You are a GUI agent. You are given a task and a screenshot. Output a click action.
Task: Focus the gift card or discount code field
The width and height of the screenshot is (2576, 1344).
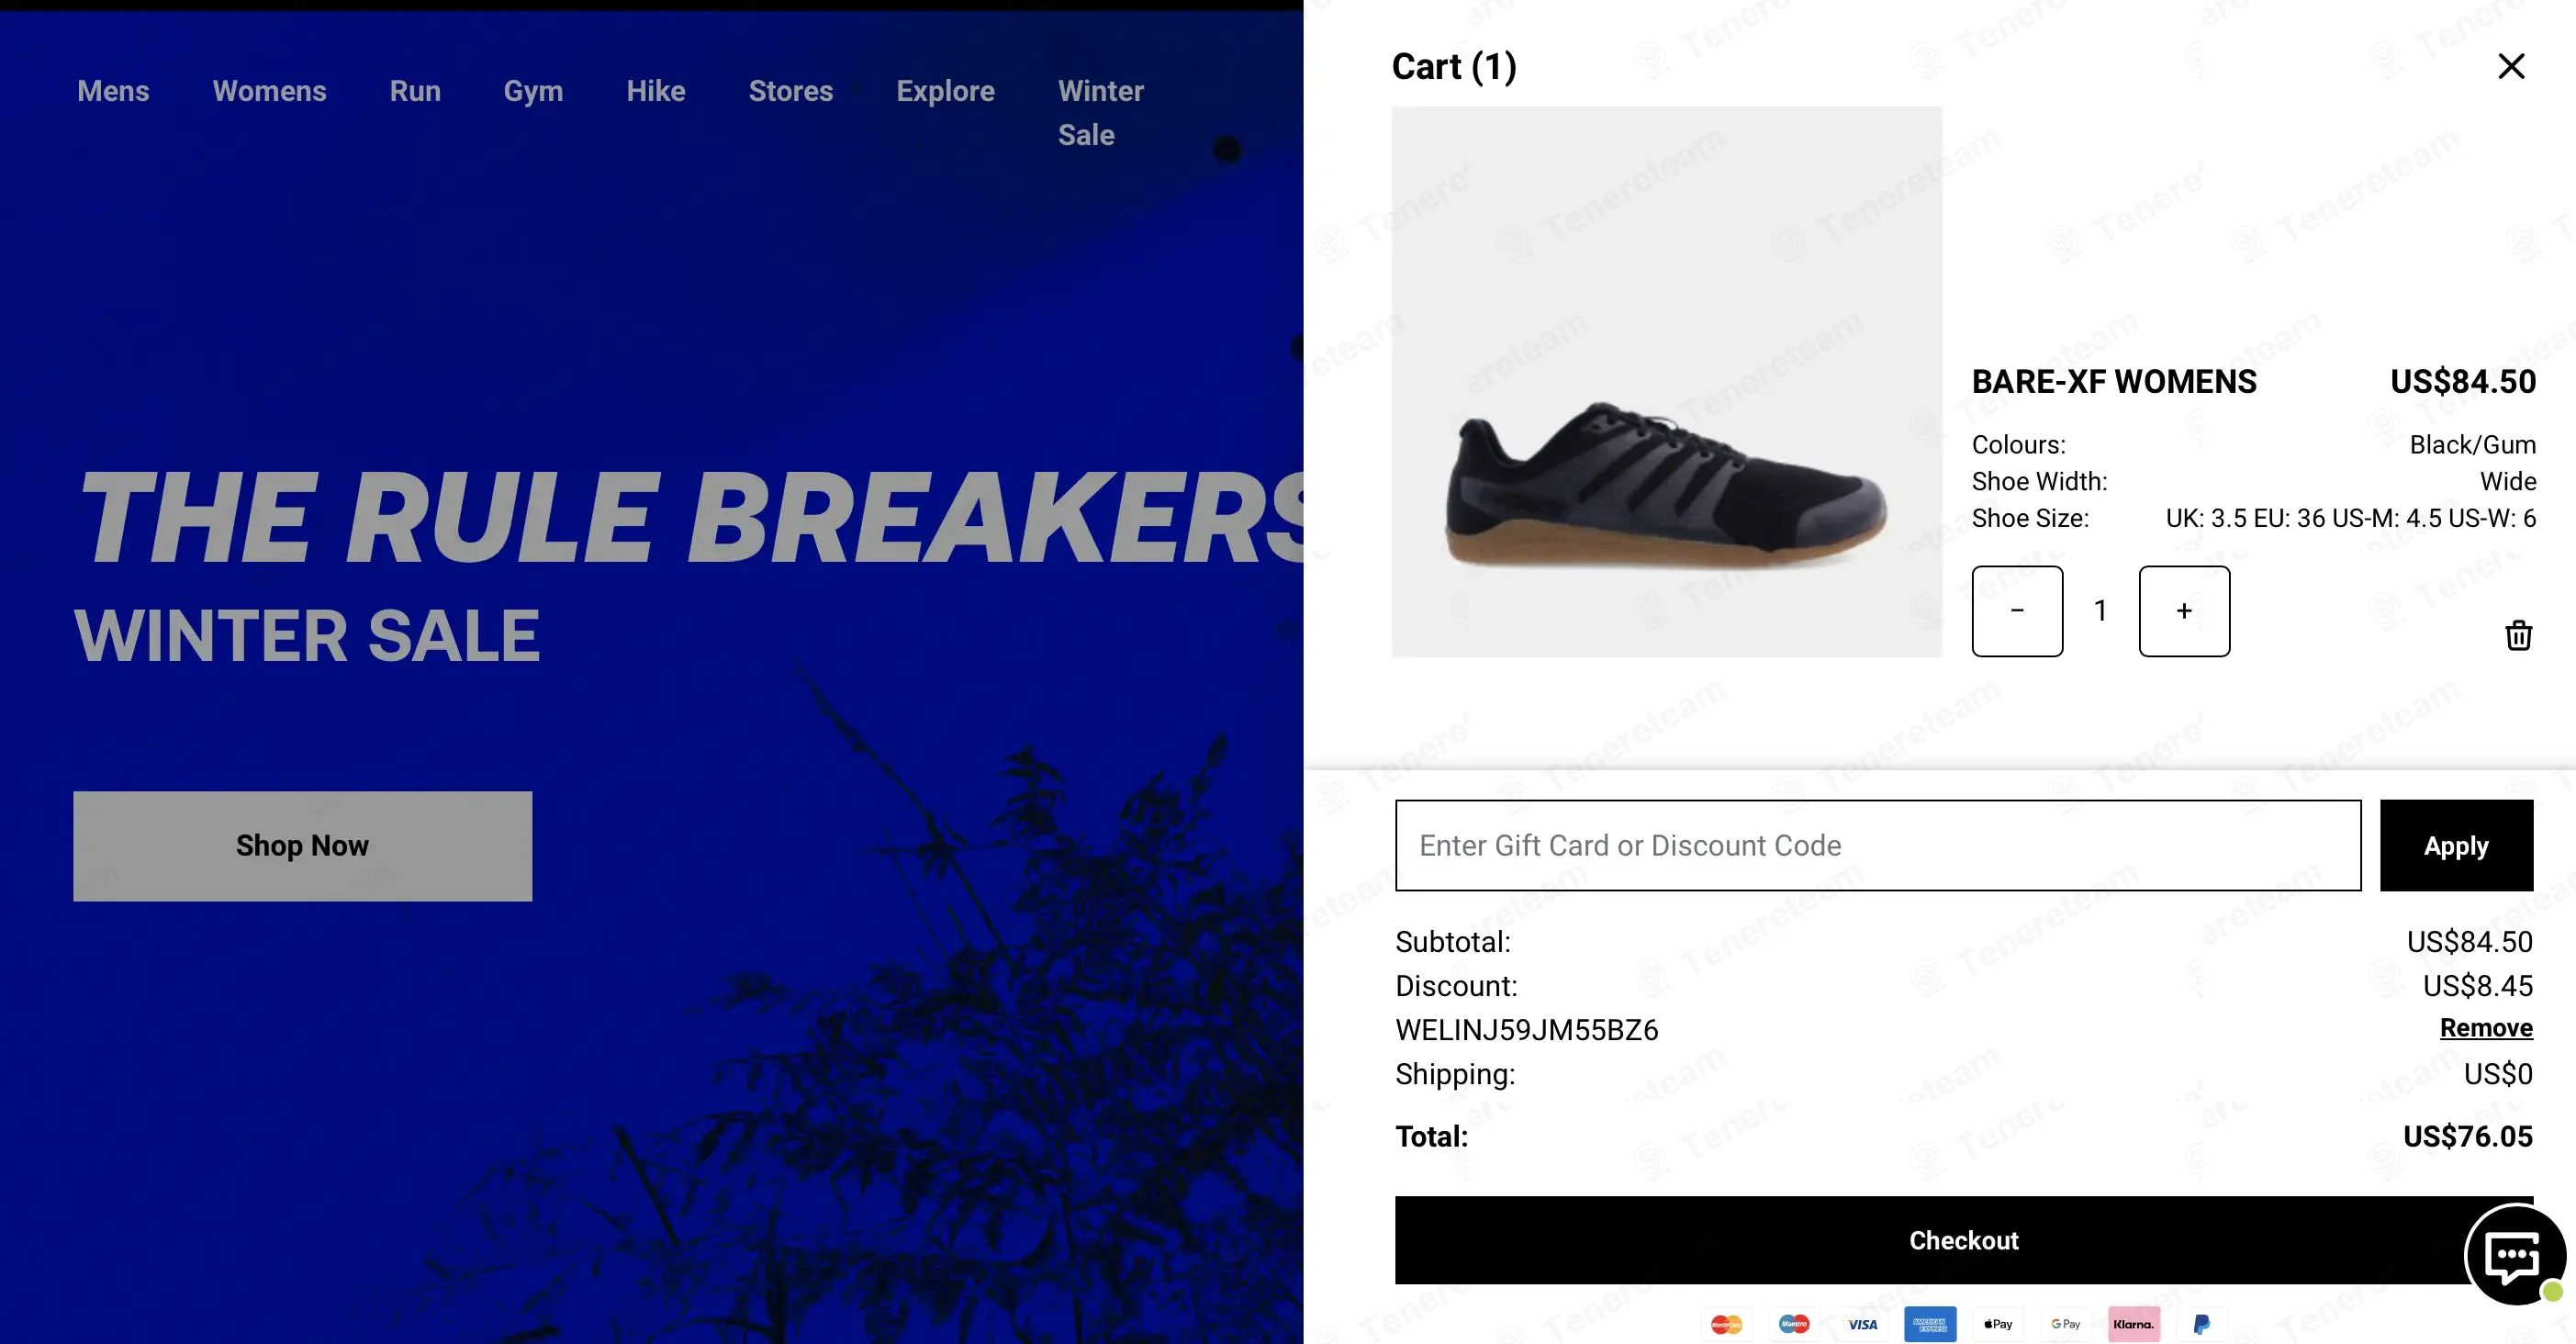click(1878, 846)
